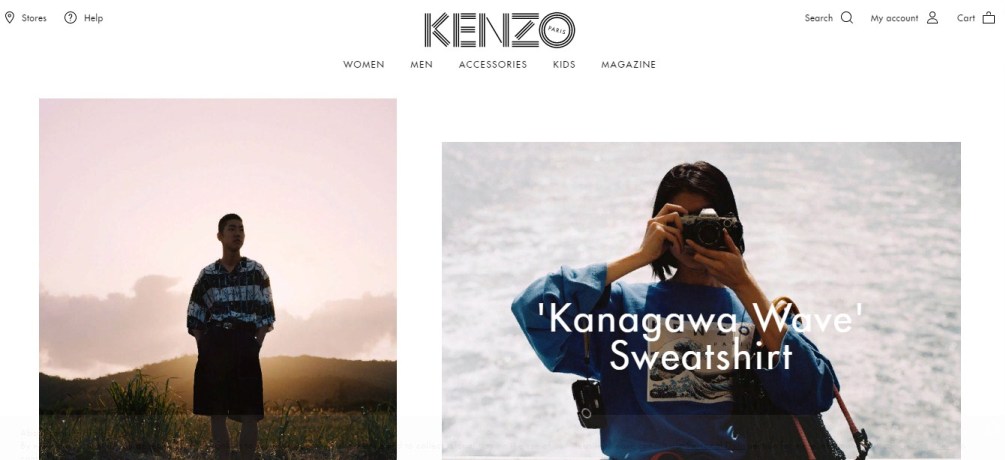
Task: Open the ACCESSORIES menu
Action: 492,64
